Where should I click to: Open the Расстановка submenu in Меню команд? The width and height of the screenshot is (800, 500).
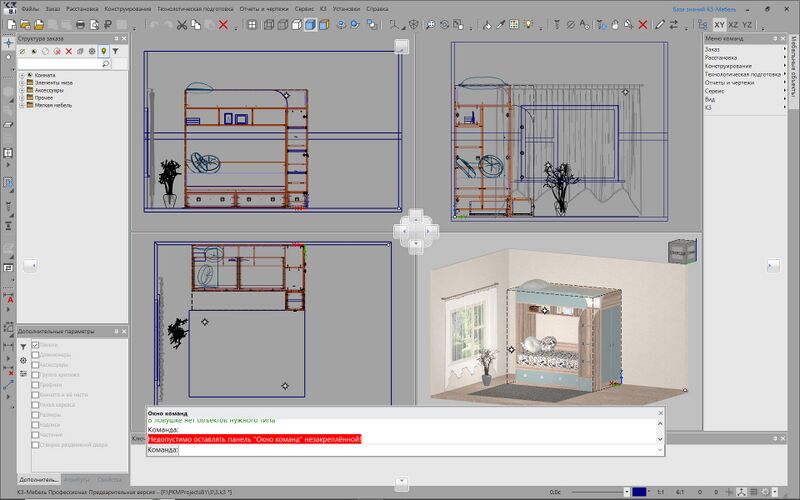click(x=745, y=58)
